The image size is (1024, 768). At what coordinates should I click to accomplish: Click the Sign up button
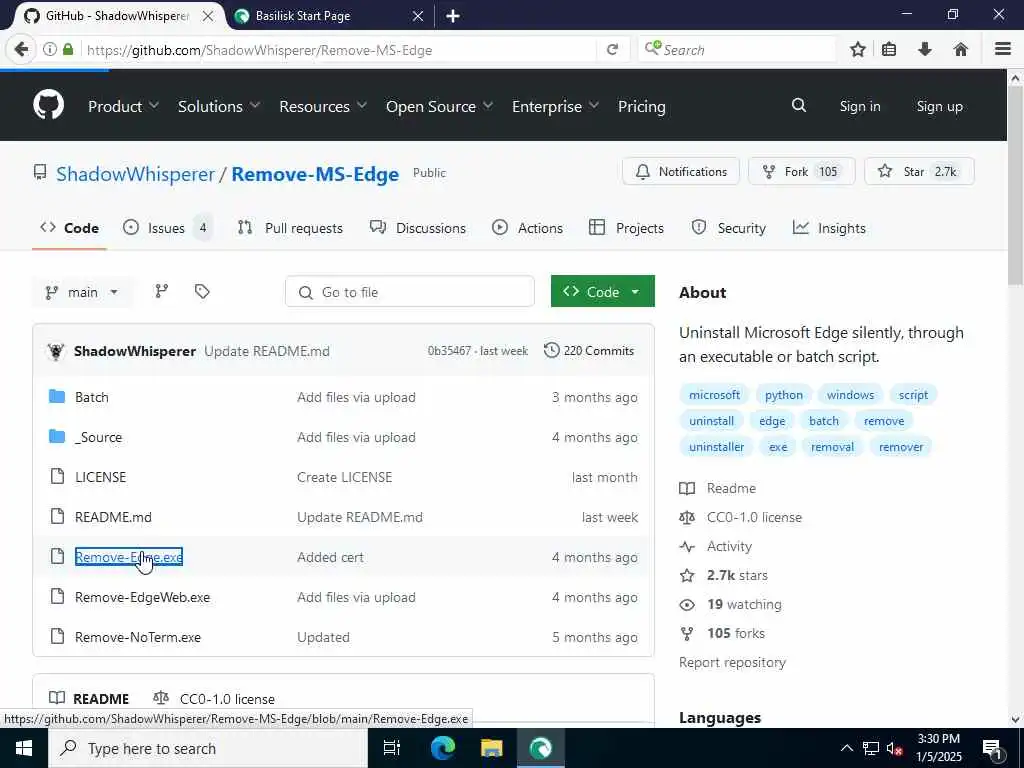tap(939, 106)
